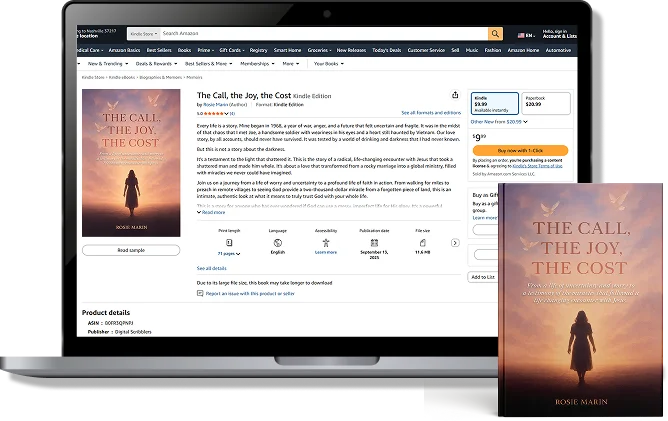Expand Best Sellers & More menu
Screen dimensions: 668x421
coord(208,64)
